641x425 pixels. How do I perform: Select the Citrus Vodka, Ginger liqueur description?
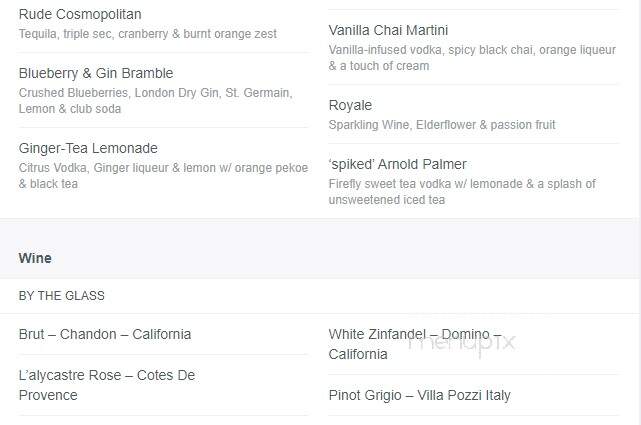click(x=164, y=176)
